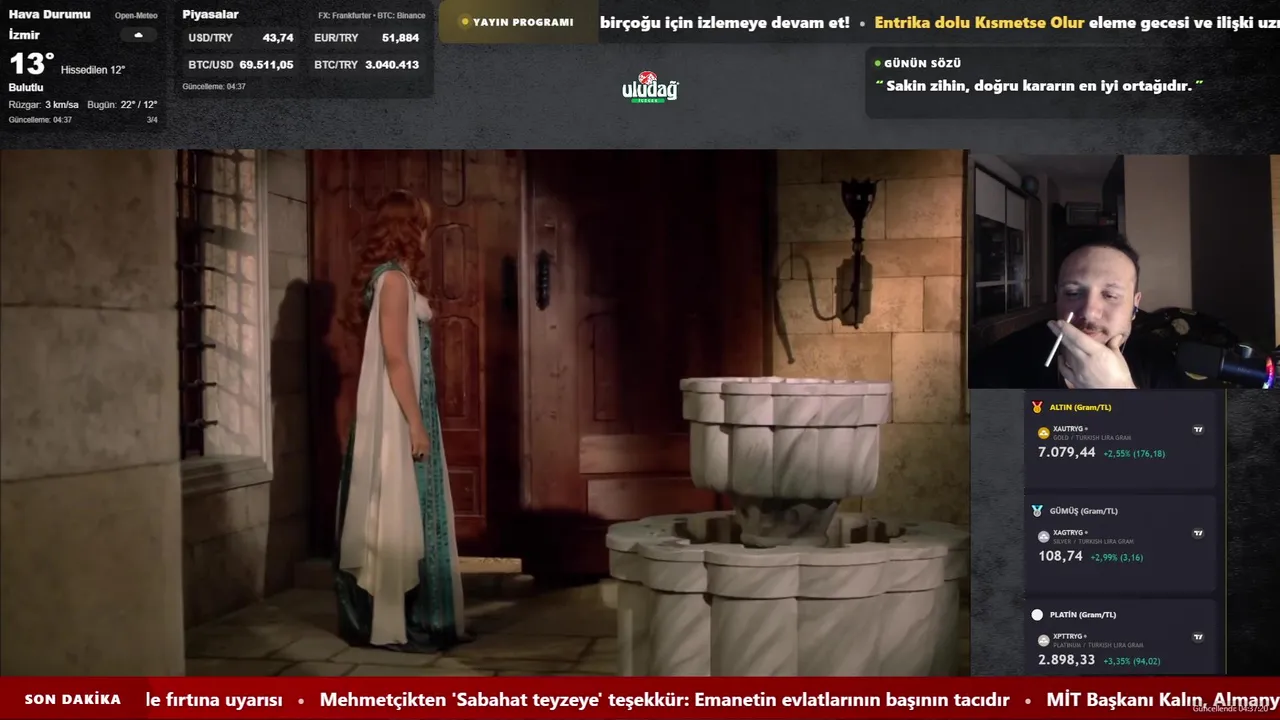Click the green dot beside Günün Sözü
This screenshot has height=720, width=1280.
[x=877, y=63]
